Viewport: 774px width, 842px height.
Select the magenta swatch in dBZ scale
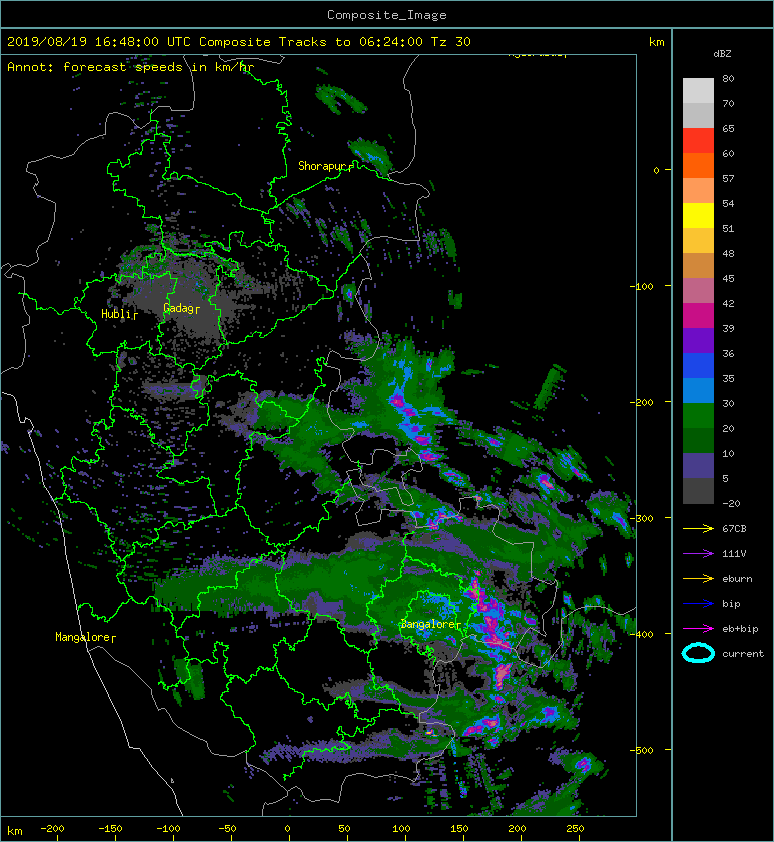698,316
